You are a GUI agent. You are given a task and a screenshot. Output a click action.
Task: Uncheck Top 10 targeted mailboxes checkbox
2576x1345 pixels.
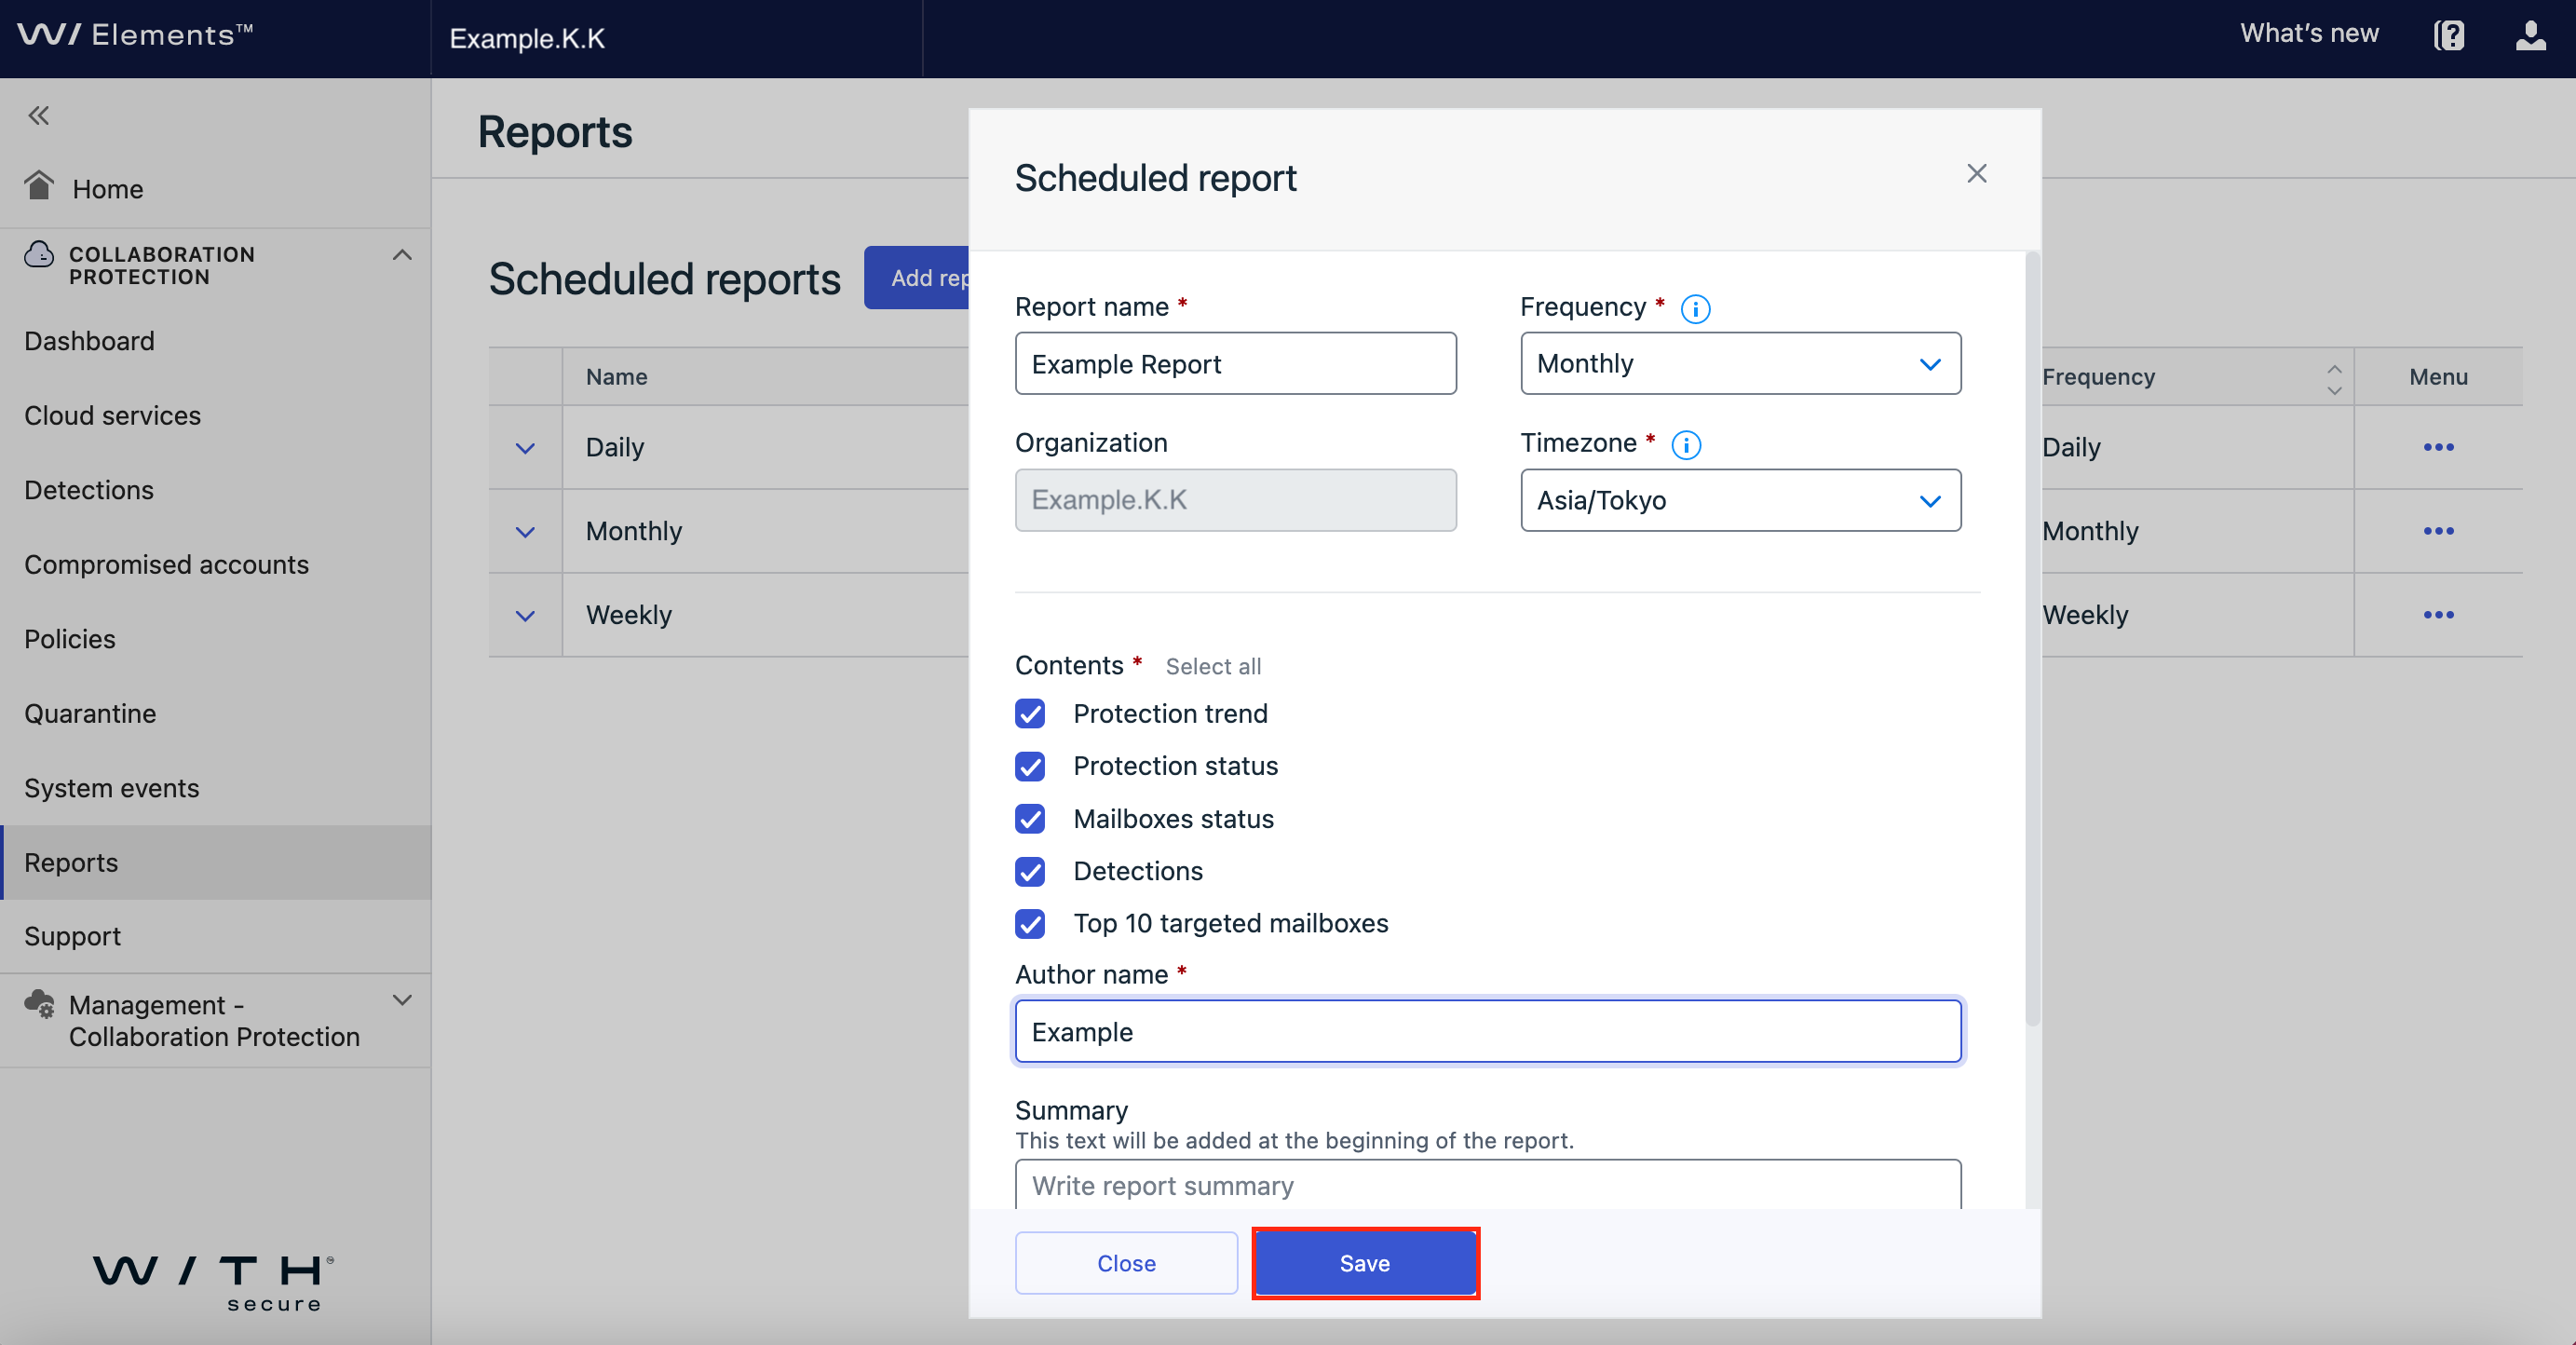[1030, 924]
